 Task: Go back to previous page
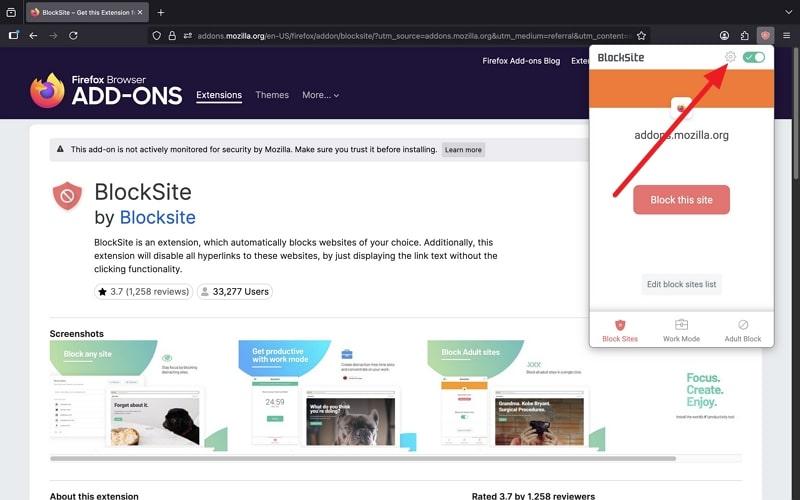[33, 35]
